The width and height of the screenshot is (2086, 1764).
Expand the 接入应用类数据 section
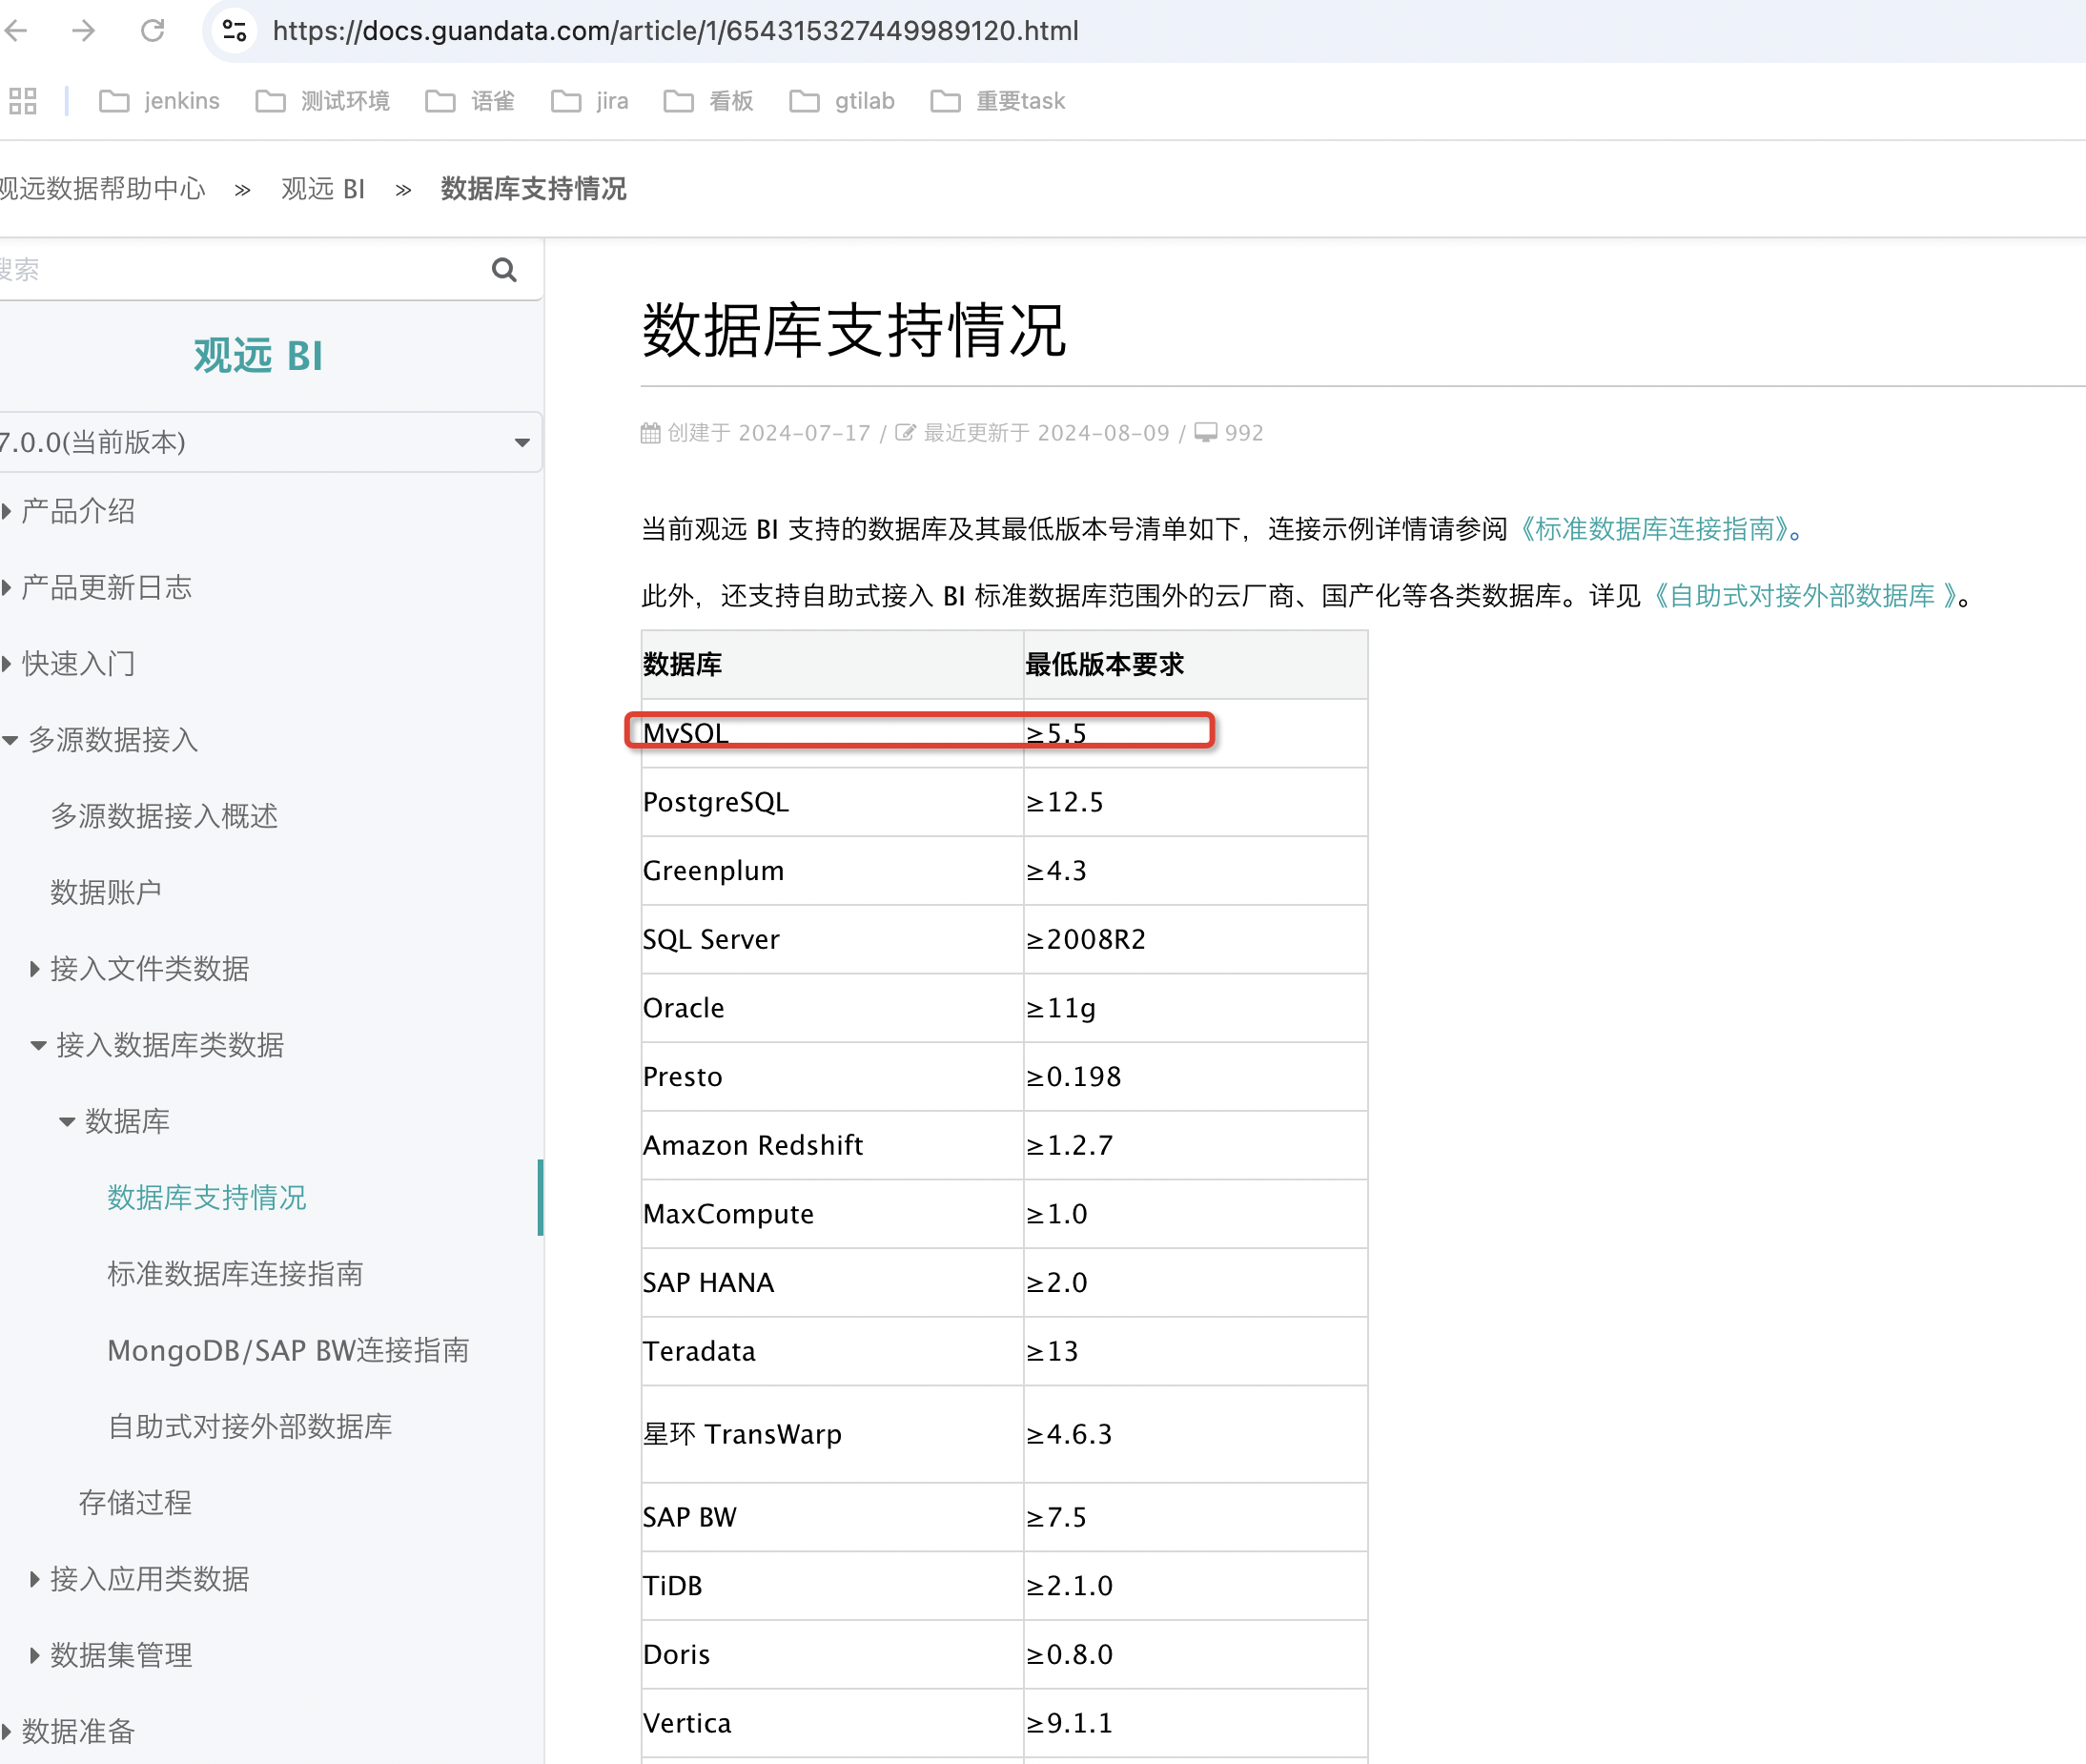point(140,1579)
